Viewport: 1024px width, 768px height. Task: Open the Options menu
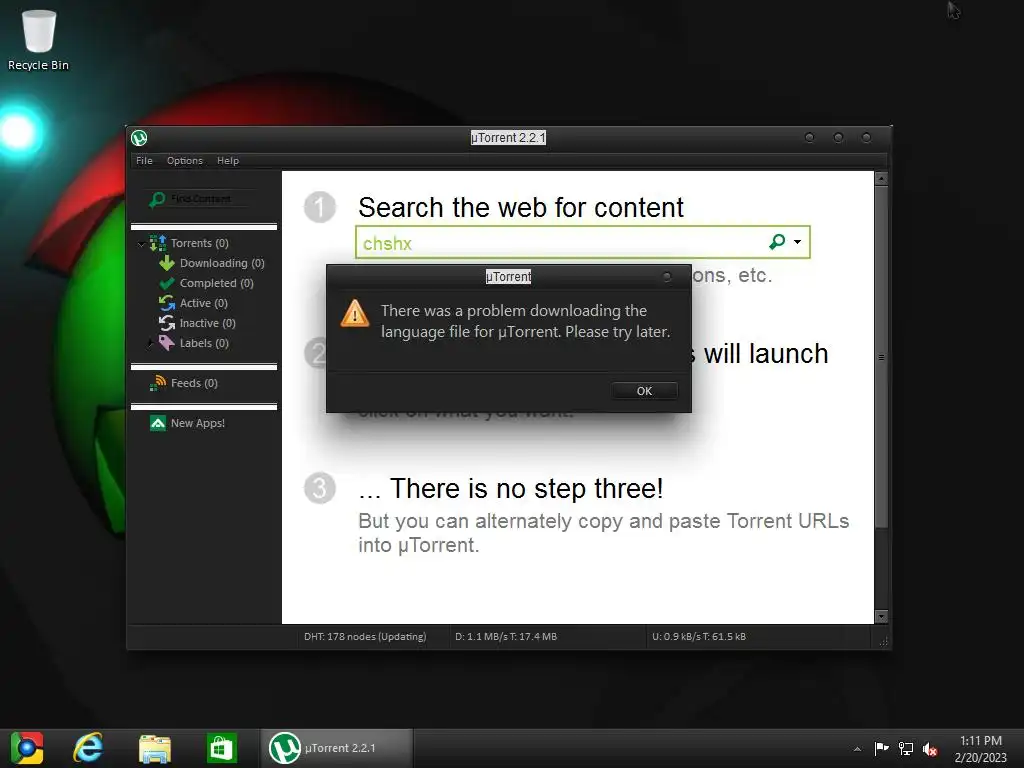(x=185, y=161)
